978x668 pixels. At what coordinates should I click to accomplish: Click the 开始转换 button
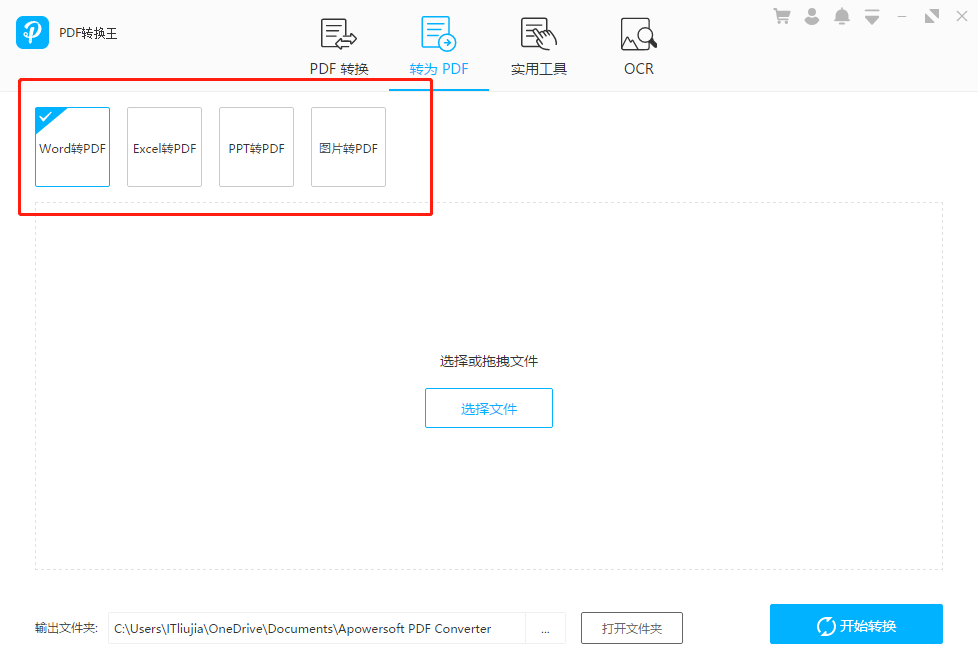[x=856, y=624]
